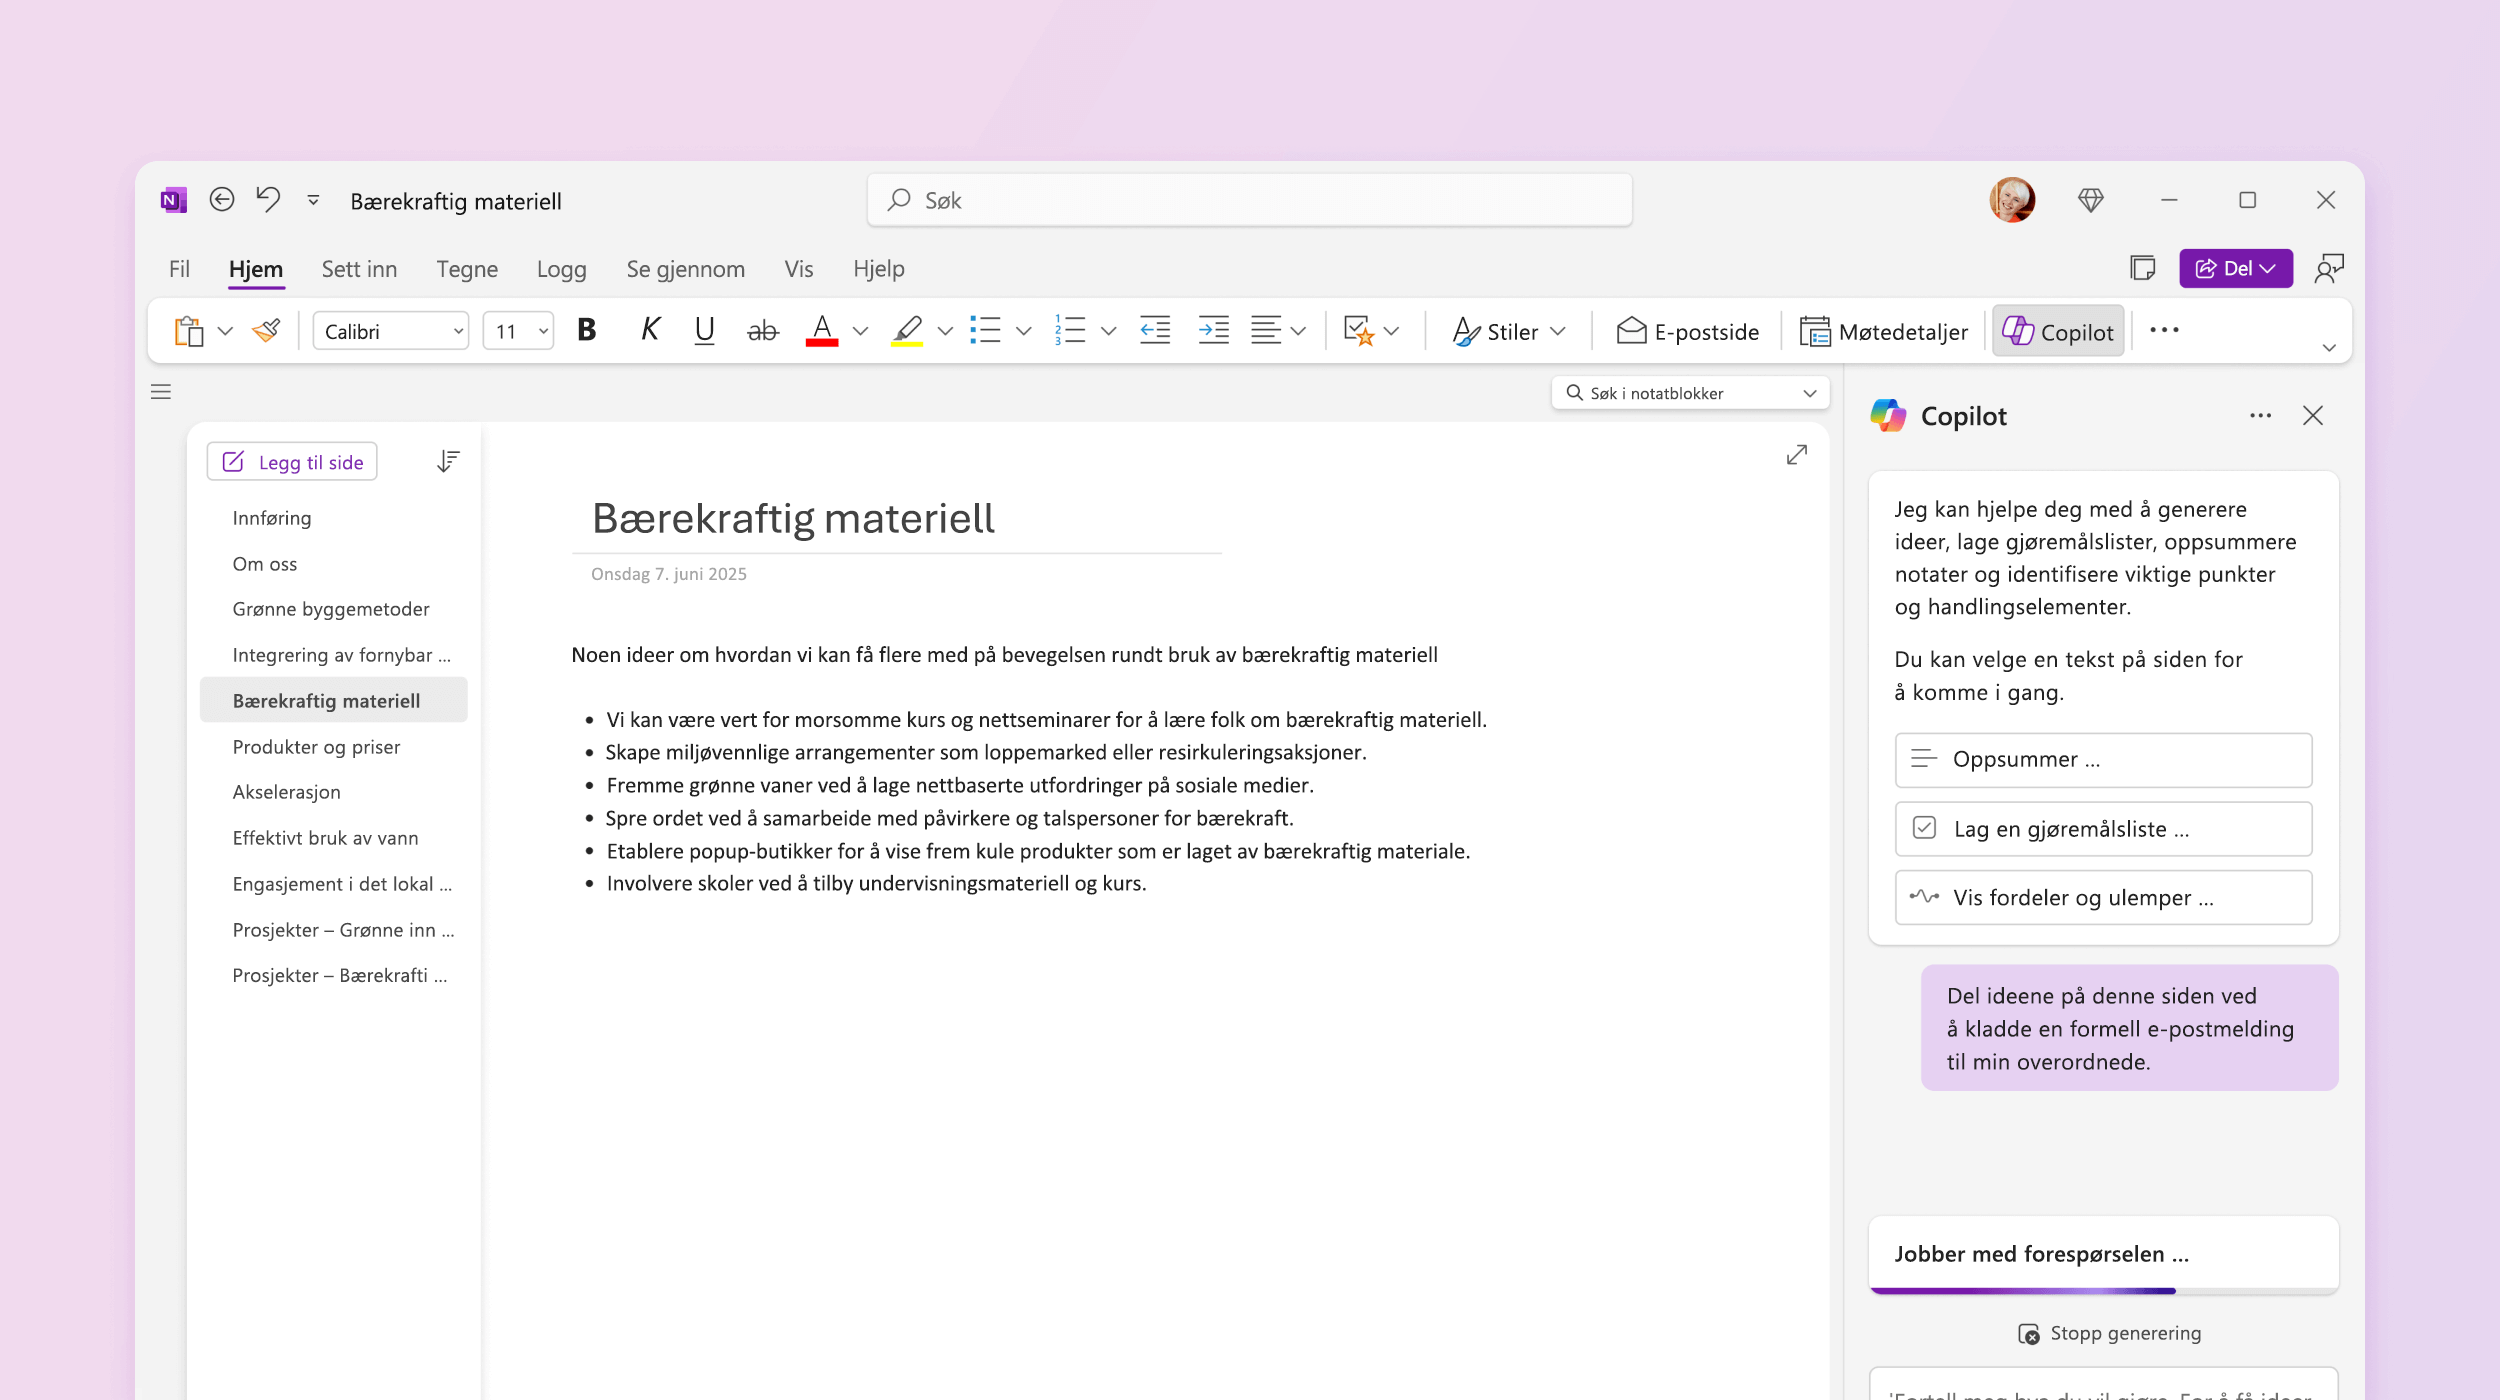The height and width of the screenshot is (1400, 2500).
Task: Undo the last action
Action: pos(268,200)
